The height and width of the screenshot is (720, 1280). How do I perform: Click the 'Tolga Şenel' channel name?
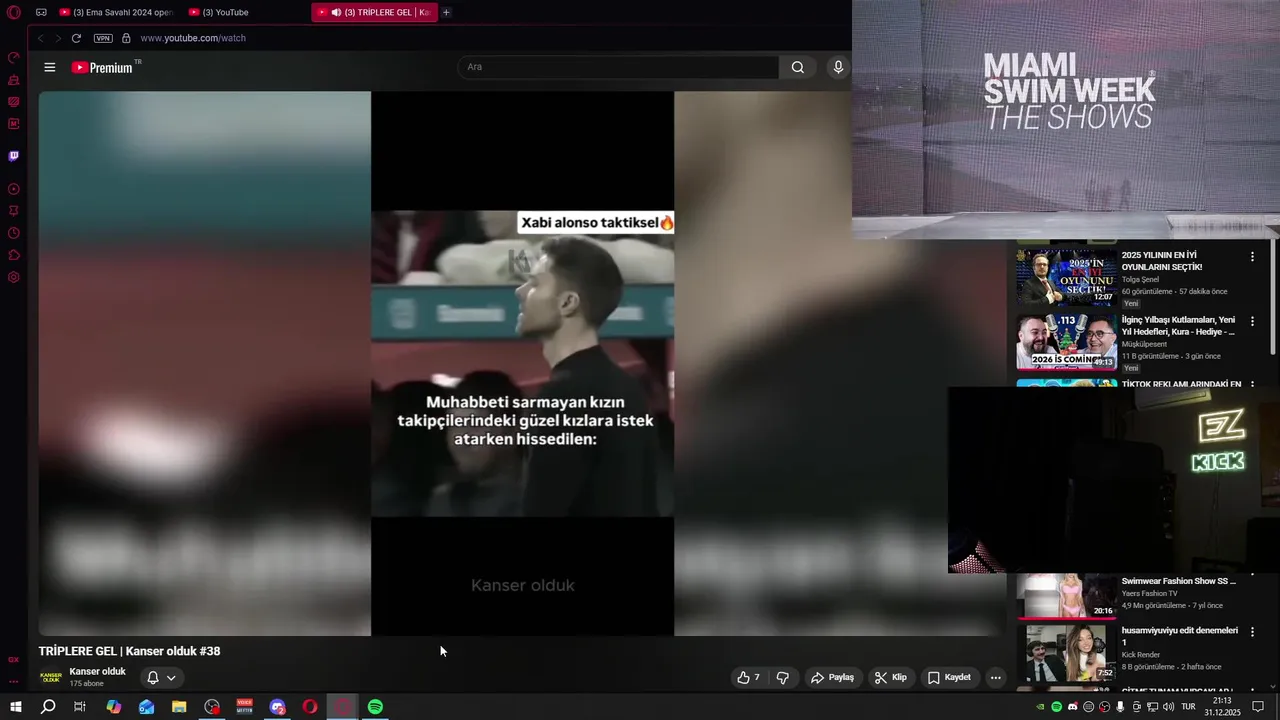pyautogui.click(x=1140, y=280)
